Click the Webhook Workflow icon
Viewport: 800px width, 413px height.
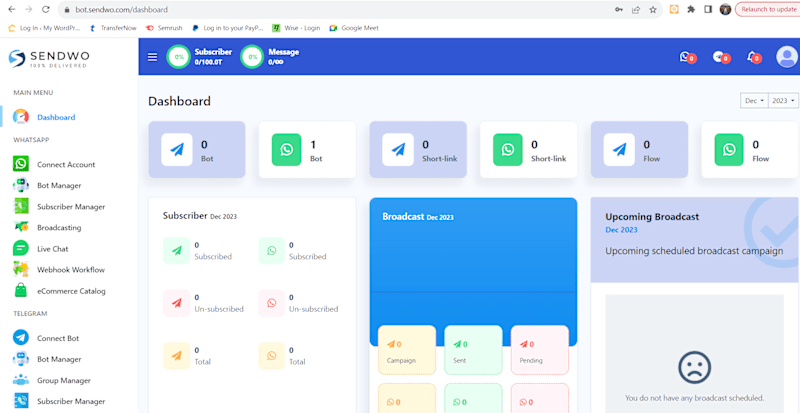pyautogui.click(x=21, y=270)
